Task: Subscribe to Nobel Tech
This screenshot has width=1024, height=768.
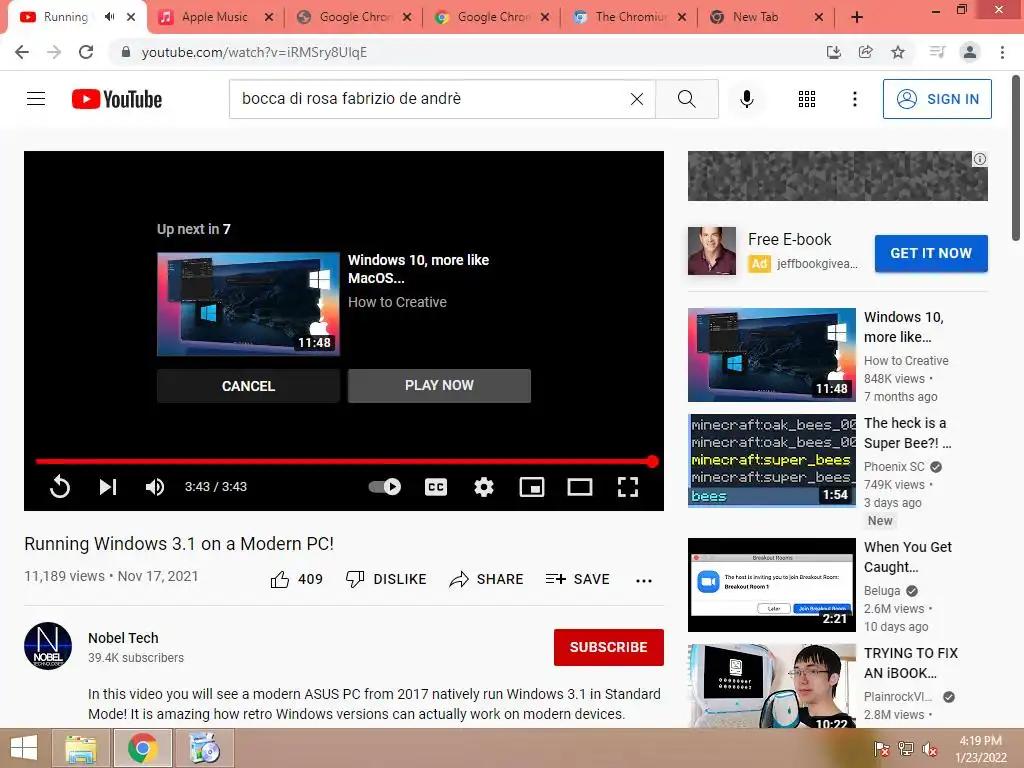Action: tap(609, 647)
